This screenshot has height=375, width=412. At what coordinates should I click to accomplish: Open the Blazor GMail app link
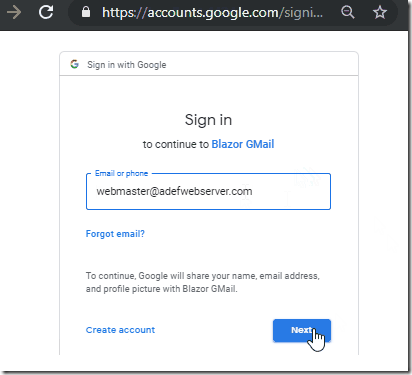(243, 144)
